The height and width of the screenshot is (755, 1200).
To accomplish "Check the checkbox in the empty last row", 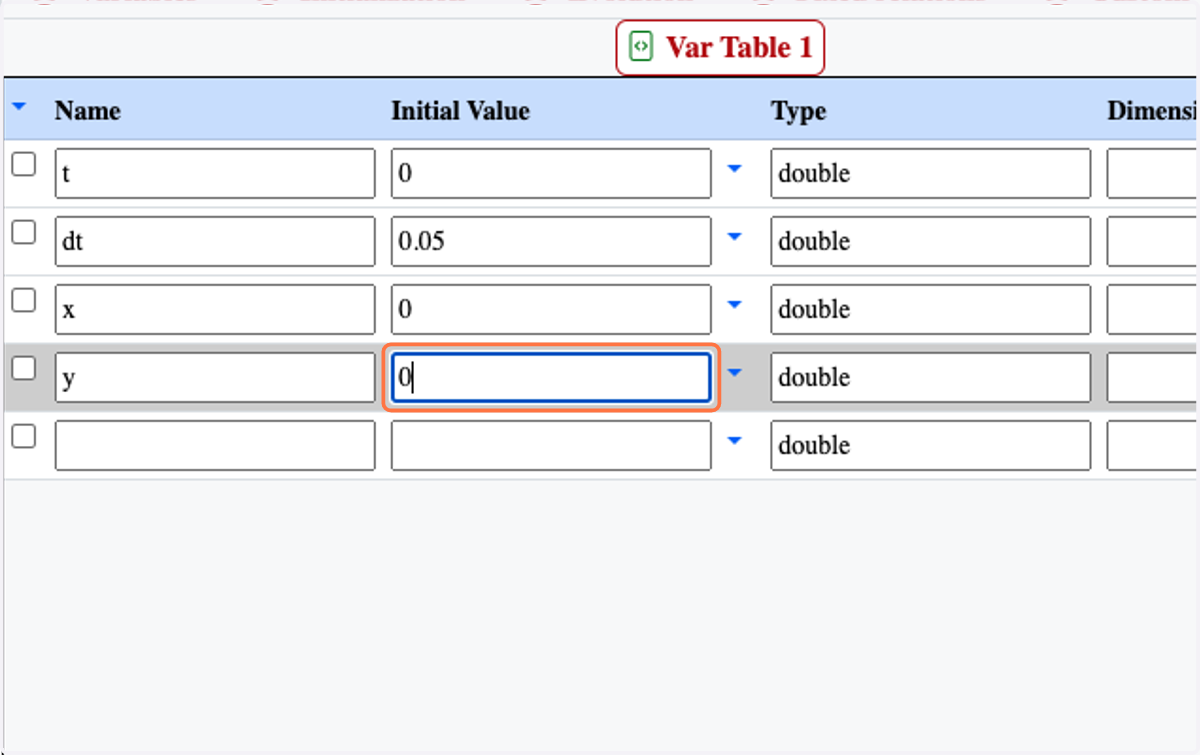I will pyautogui.click(x=23, y=437).
